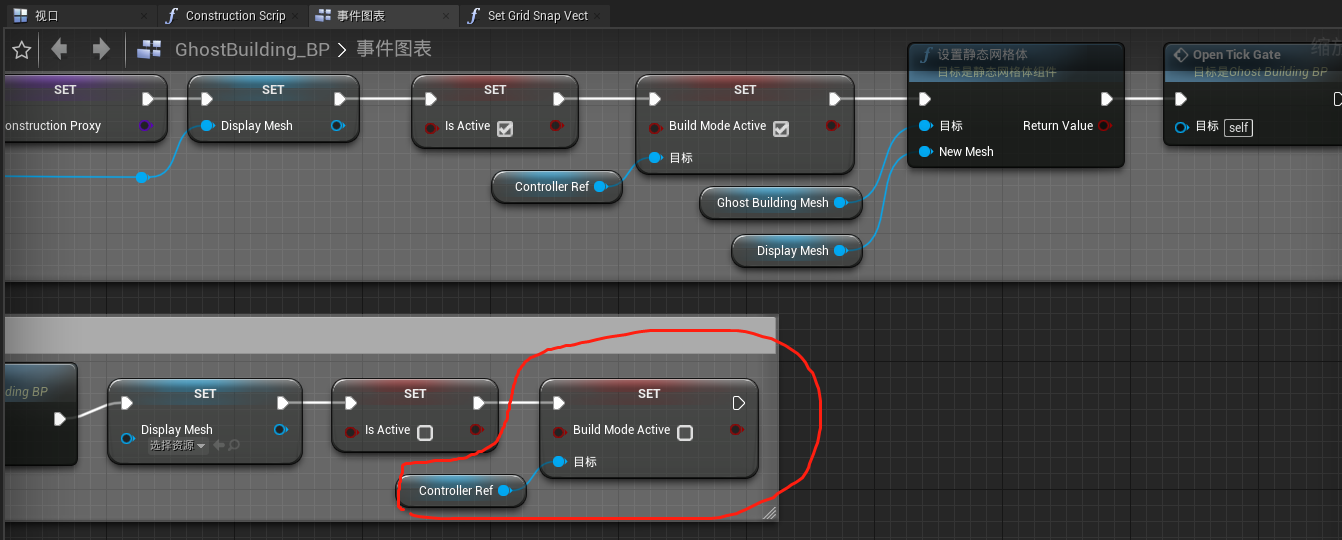The image size is (1342, 540).
Task: Click exec input pin of Open Tick Gate node
Action: coord(1181,99)
